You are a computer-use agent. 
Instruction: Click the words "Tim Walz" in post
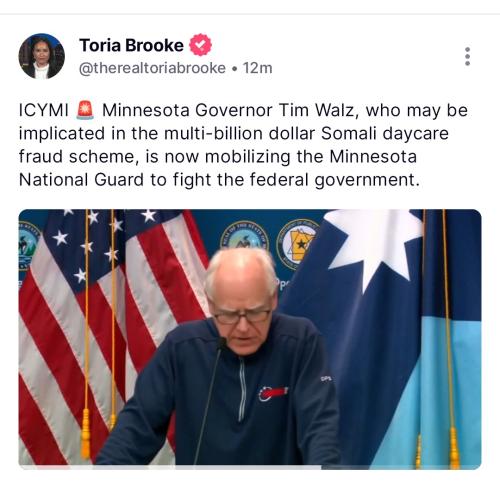(316, 110)
